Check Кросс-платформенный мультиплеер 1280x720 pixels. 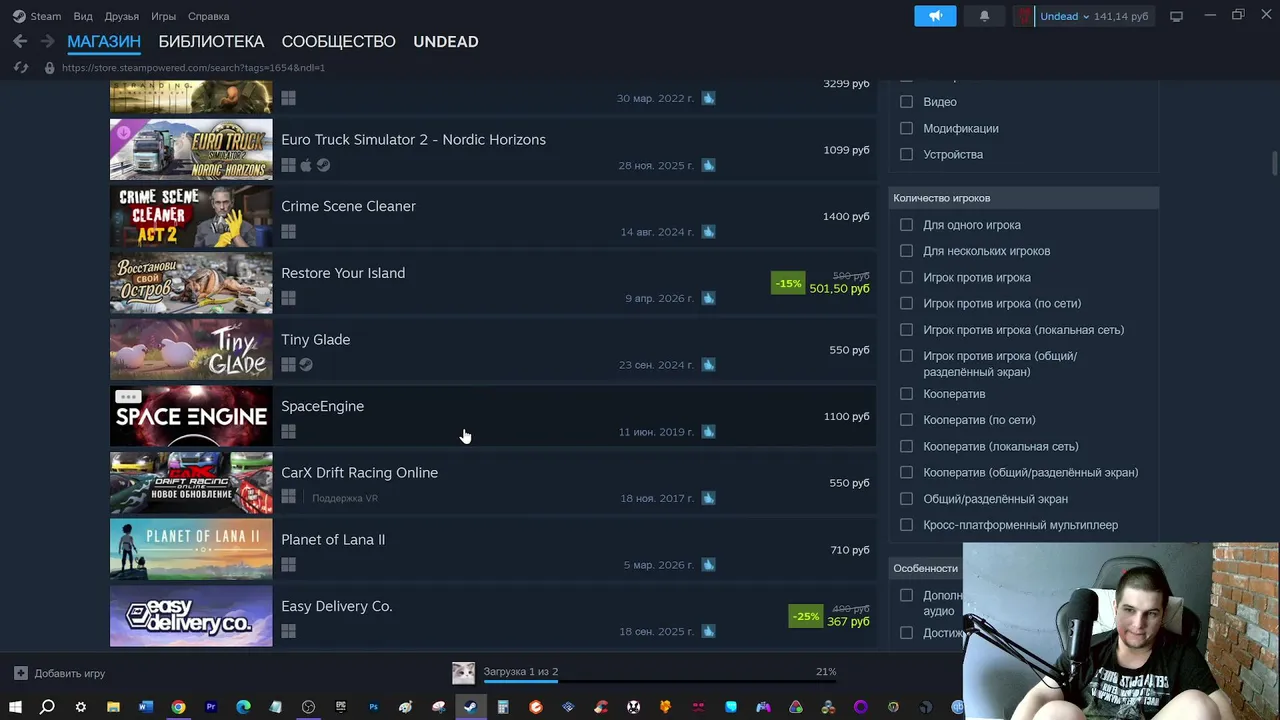906,525
